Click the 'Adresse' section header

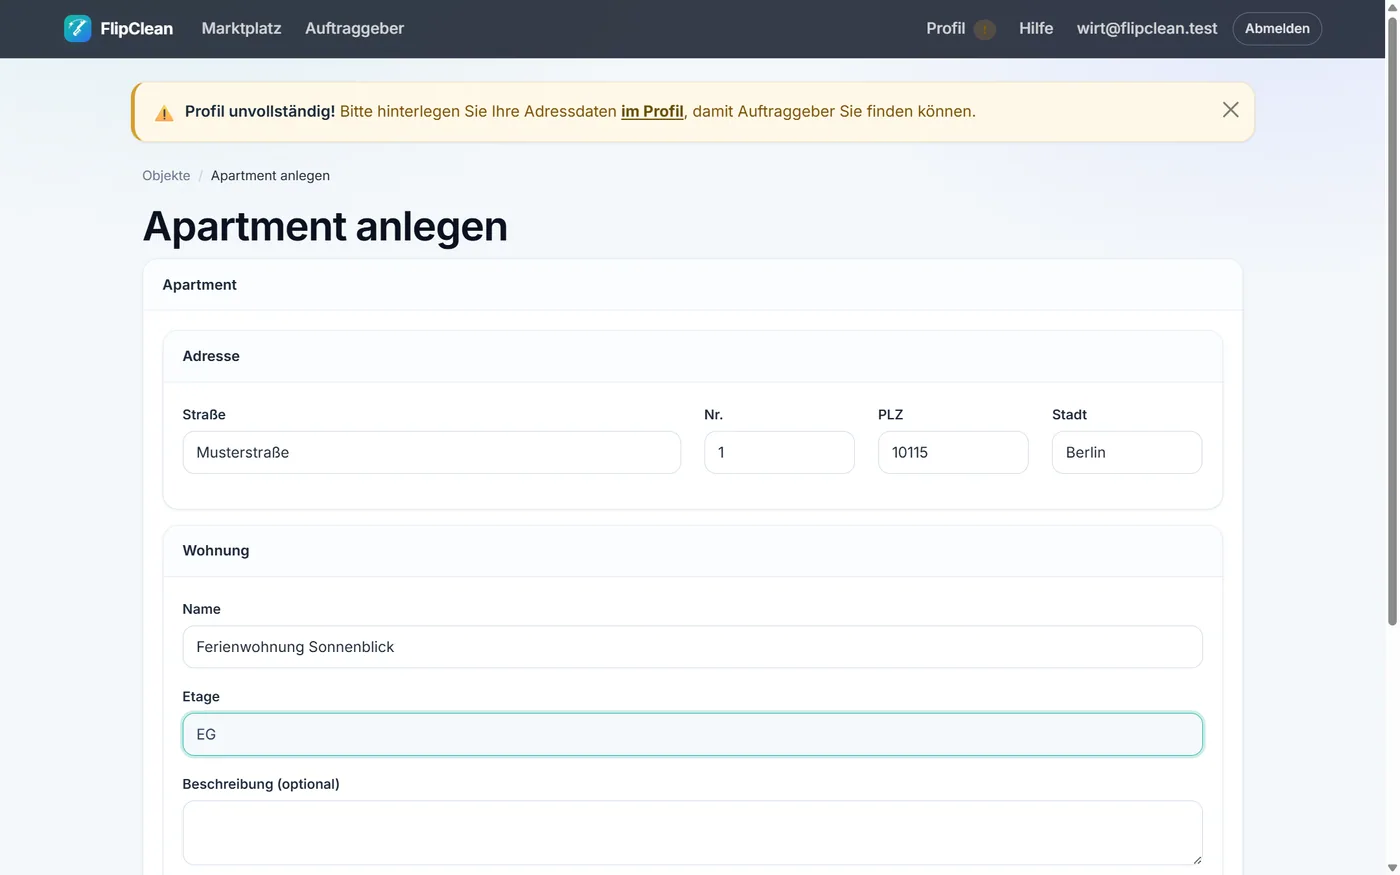pos(211,356)
